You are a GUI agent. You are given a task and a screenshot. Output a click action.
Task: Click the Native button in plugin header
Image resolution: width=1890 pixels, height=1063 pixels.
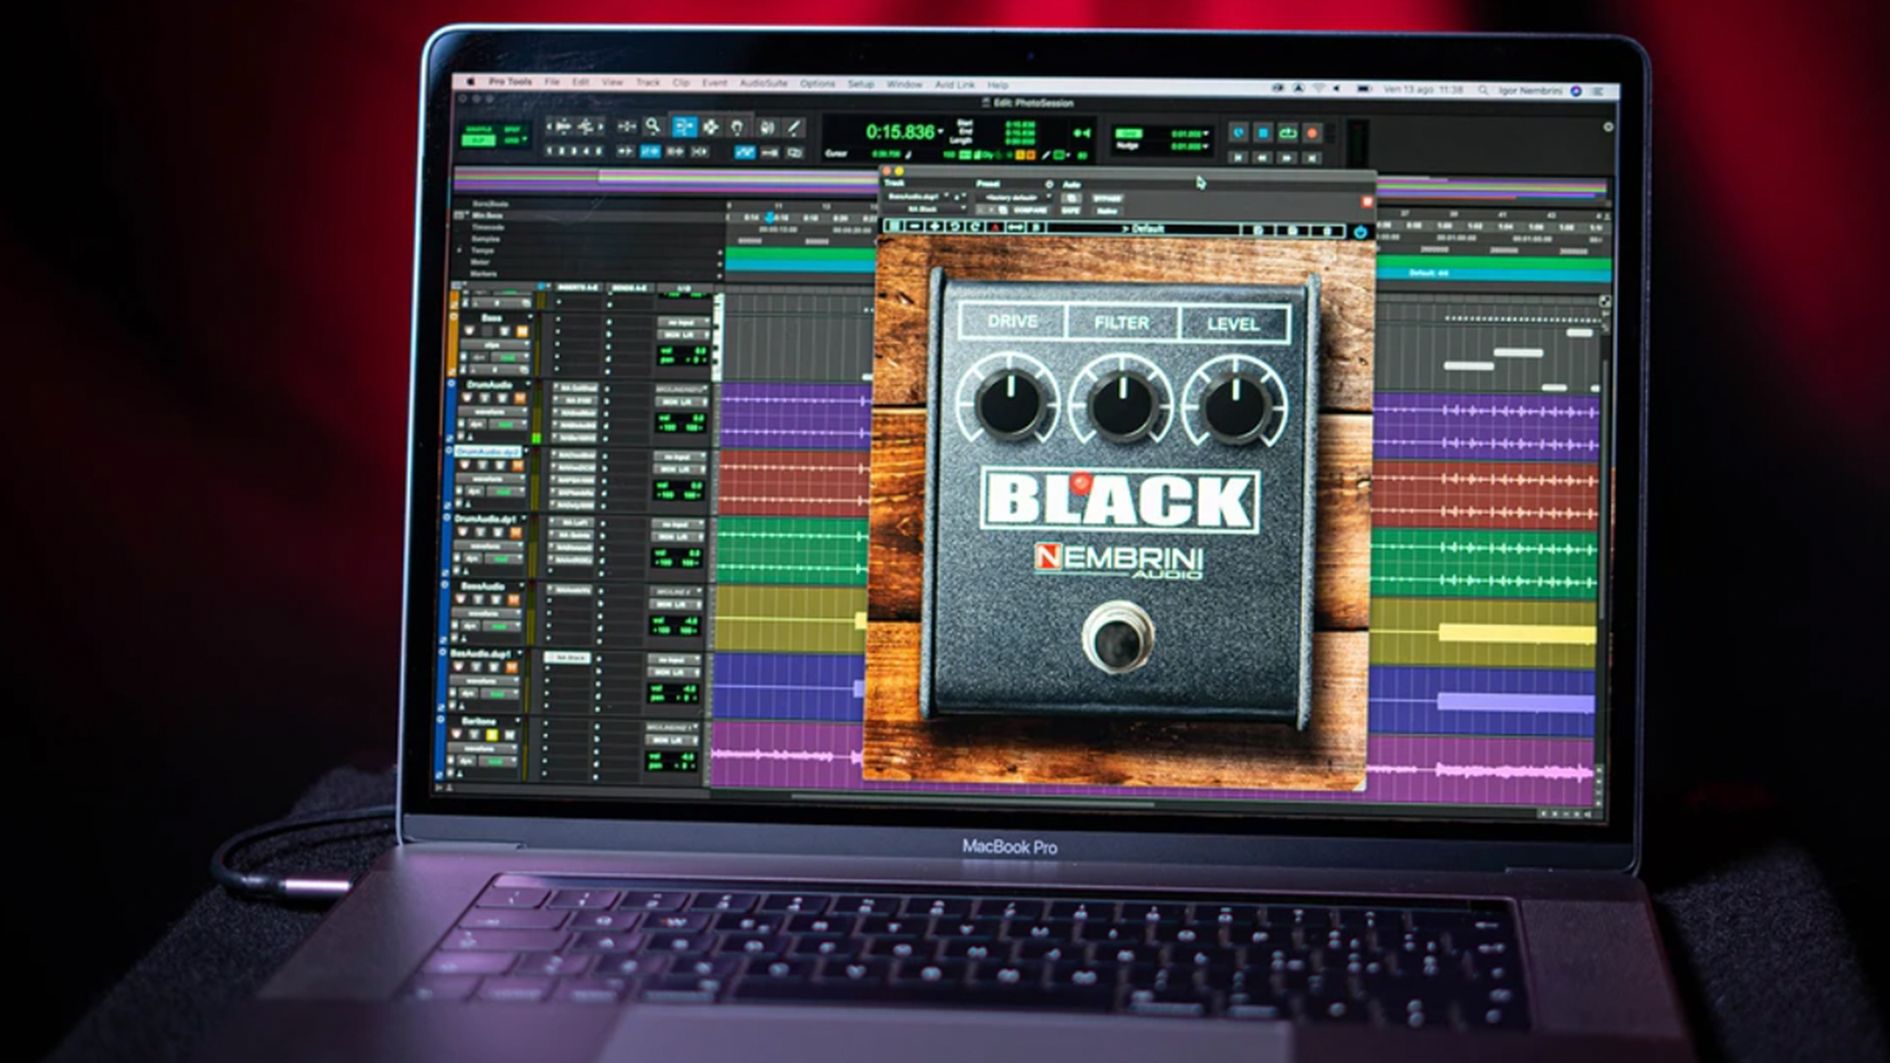(1106, 211)
